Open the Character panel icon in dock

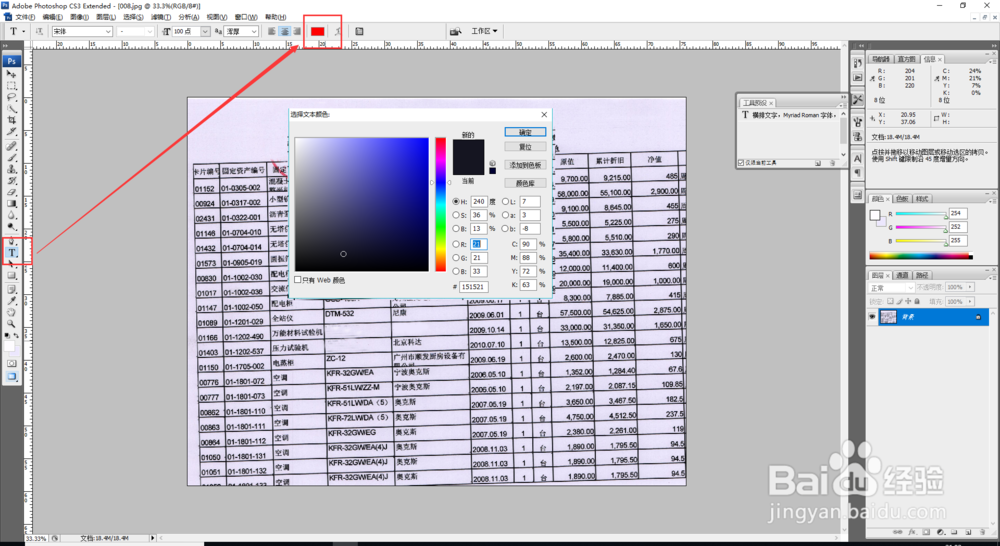(x=858, y=158)
